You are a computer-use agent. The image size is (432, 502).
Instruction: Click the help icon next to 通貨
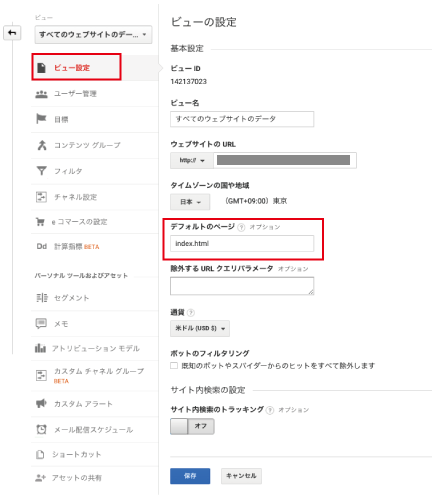coord(191,313)
